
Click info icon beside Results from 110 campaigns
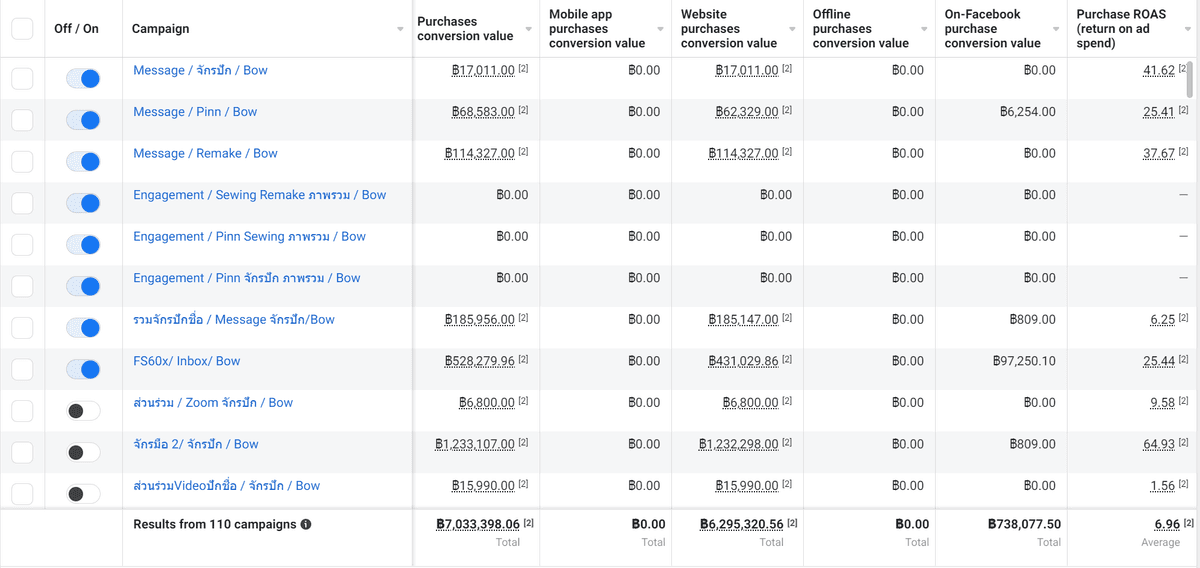[x=306, y=524]
